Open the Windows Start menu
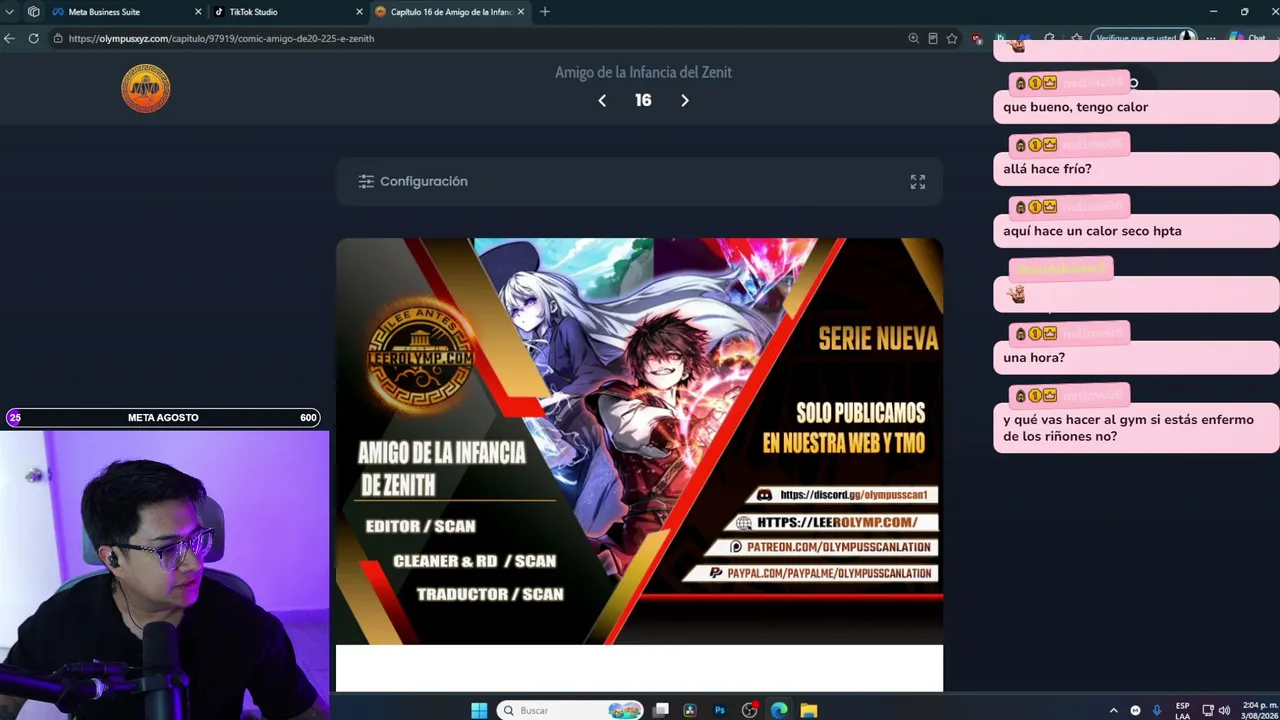1280x720 pixels. pyautogui.click(x=479, y=710)
